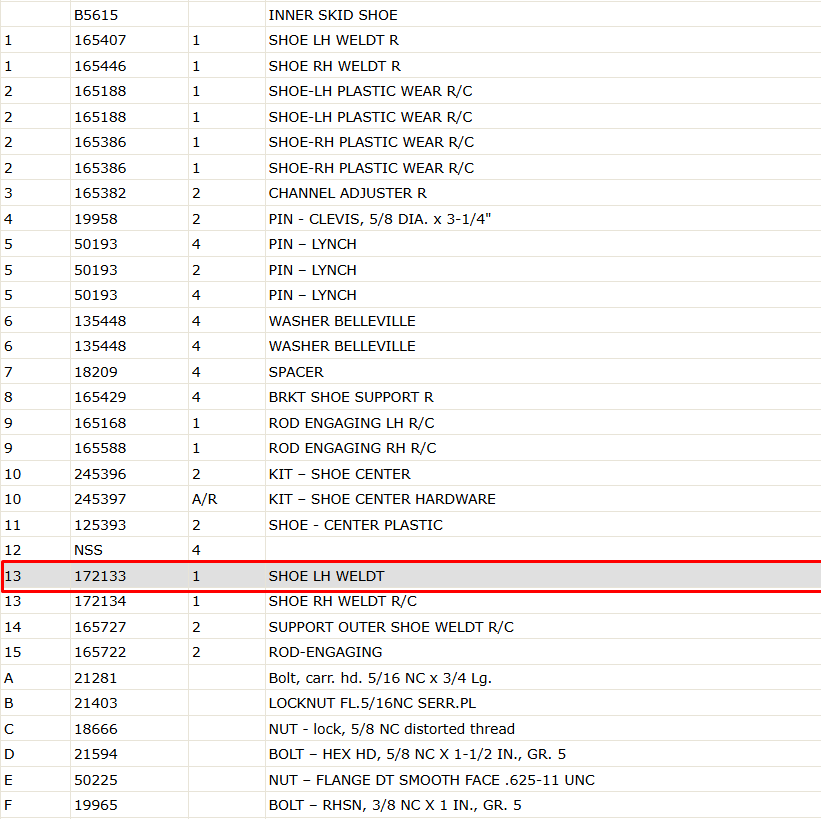
Task: Select the SUPPORT OUTER SHOE WELDT R/C row
Action: [410, 627]
